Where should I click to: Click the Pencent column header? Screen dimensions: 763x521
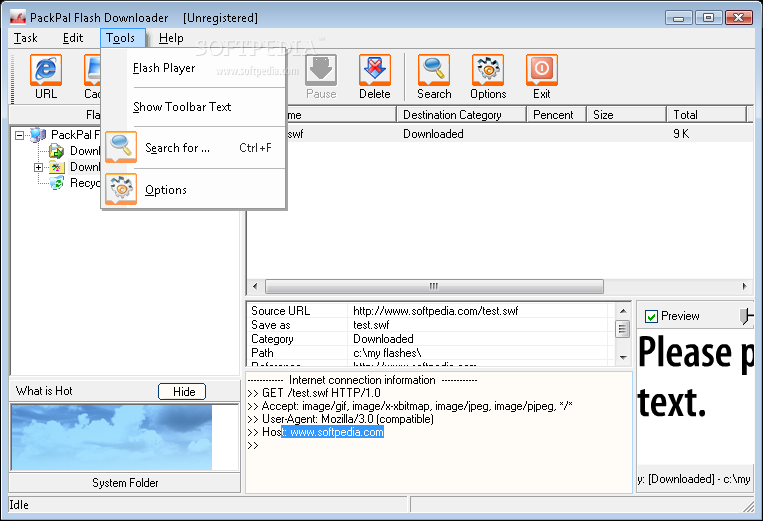coord(556,115)
